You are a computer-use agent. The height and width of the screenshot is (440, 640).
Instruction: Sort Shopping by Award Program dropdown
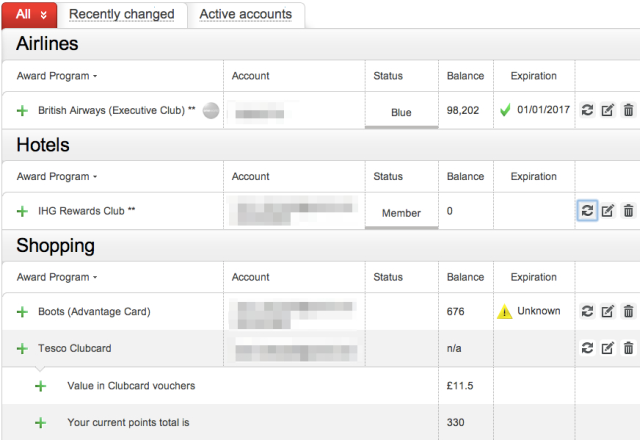click(x=57, y=277)
